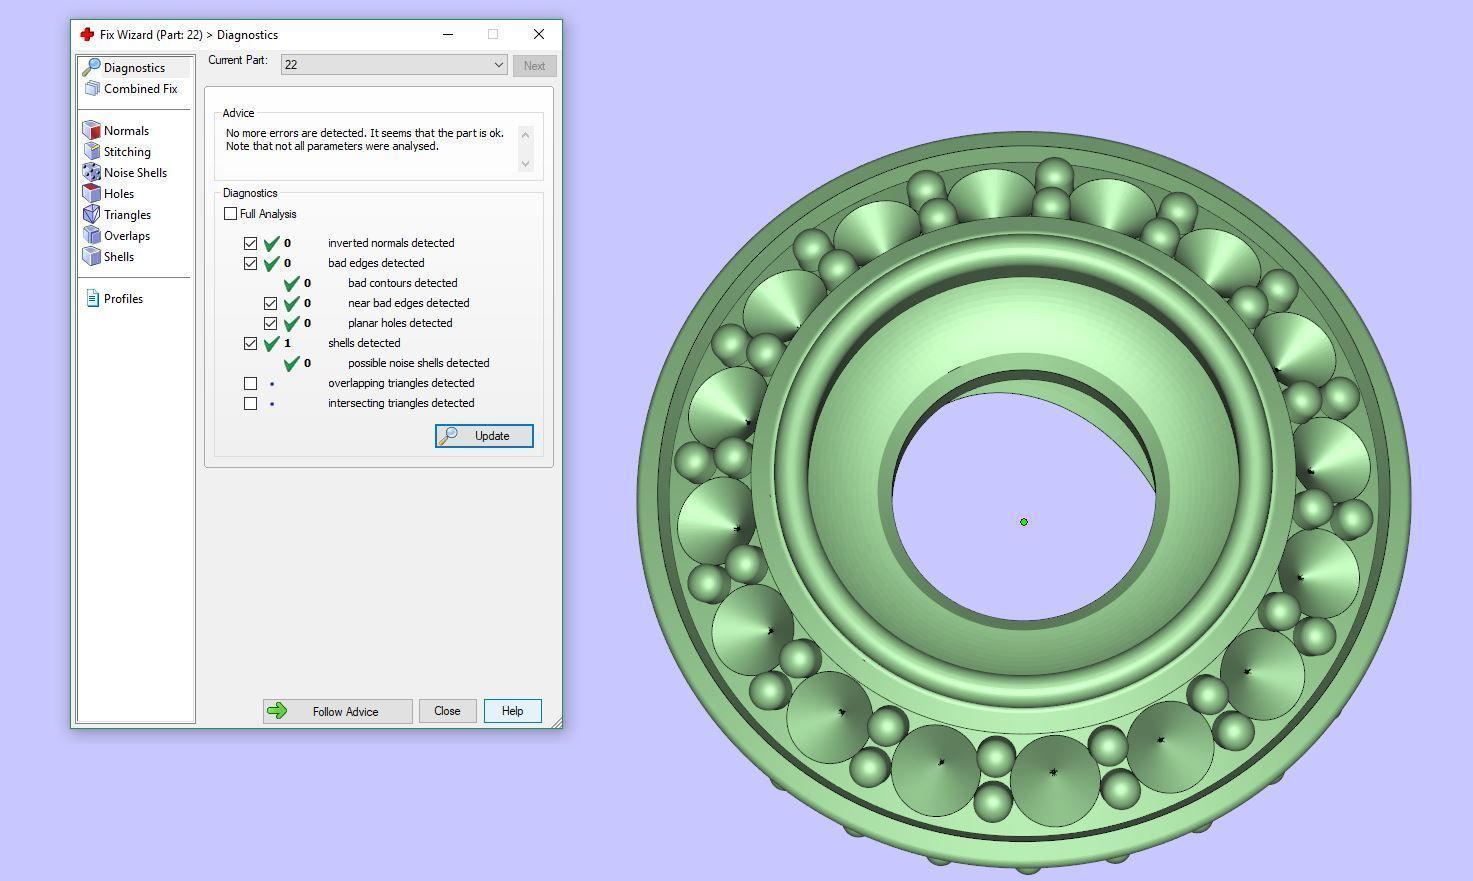Go to Holes page label

tap(119, 194)
